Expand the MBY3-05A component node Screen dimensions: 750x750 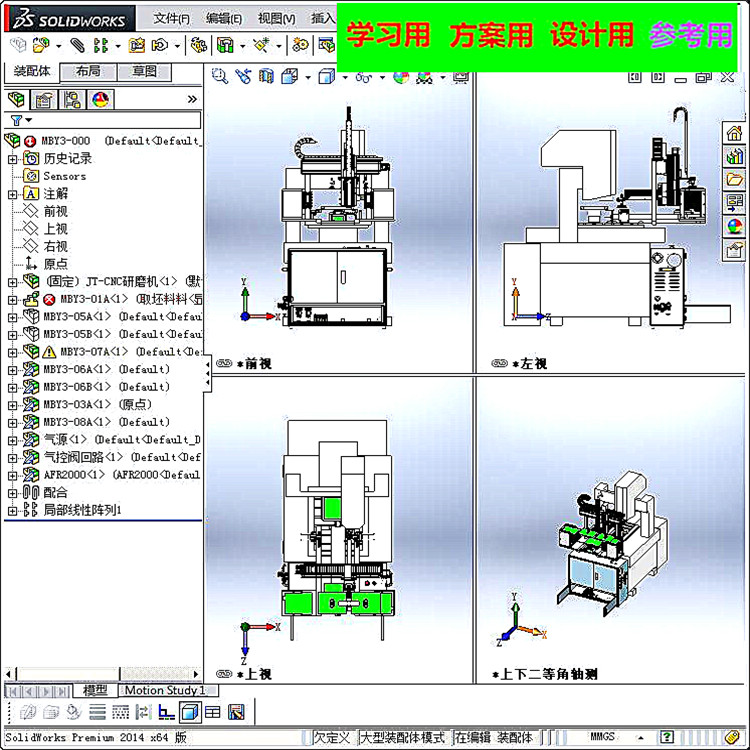click(x=12, y=317)
